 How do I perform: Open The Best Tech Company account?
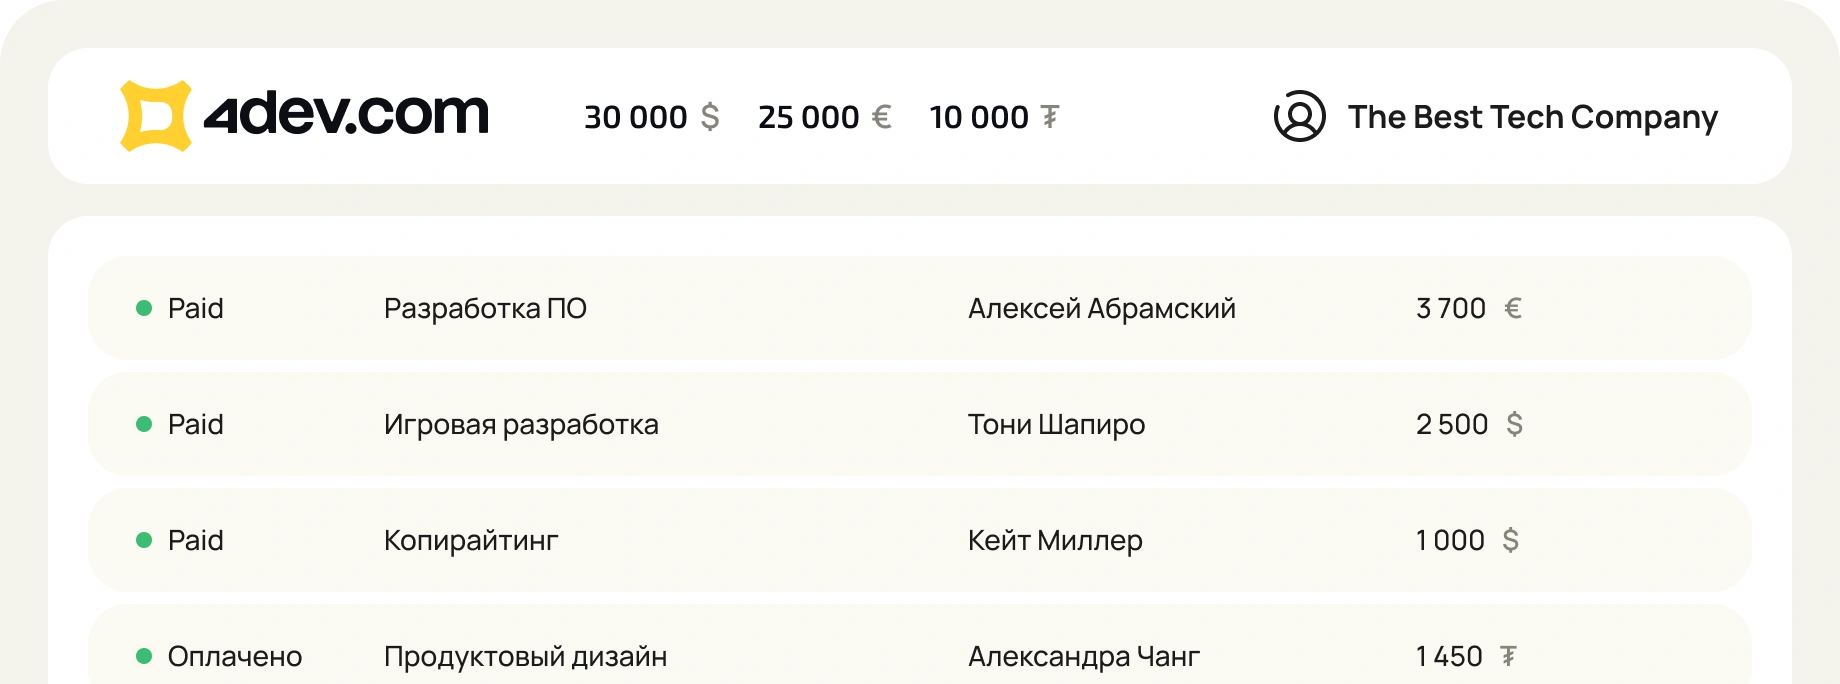click(x=1532, y=117)
